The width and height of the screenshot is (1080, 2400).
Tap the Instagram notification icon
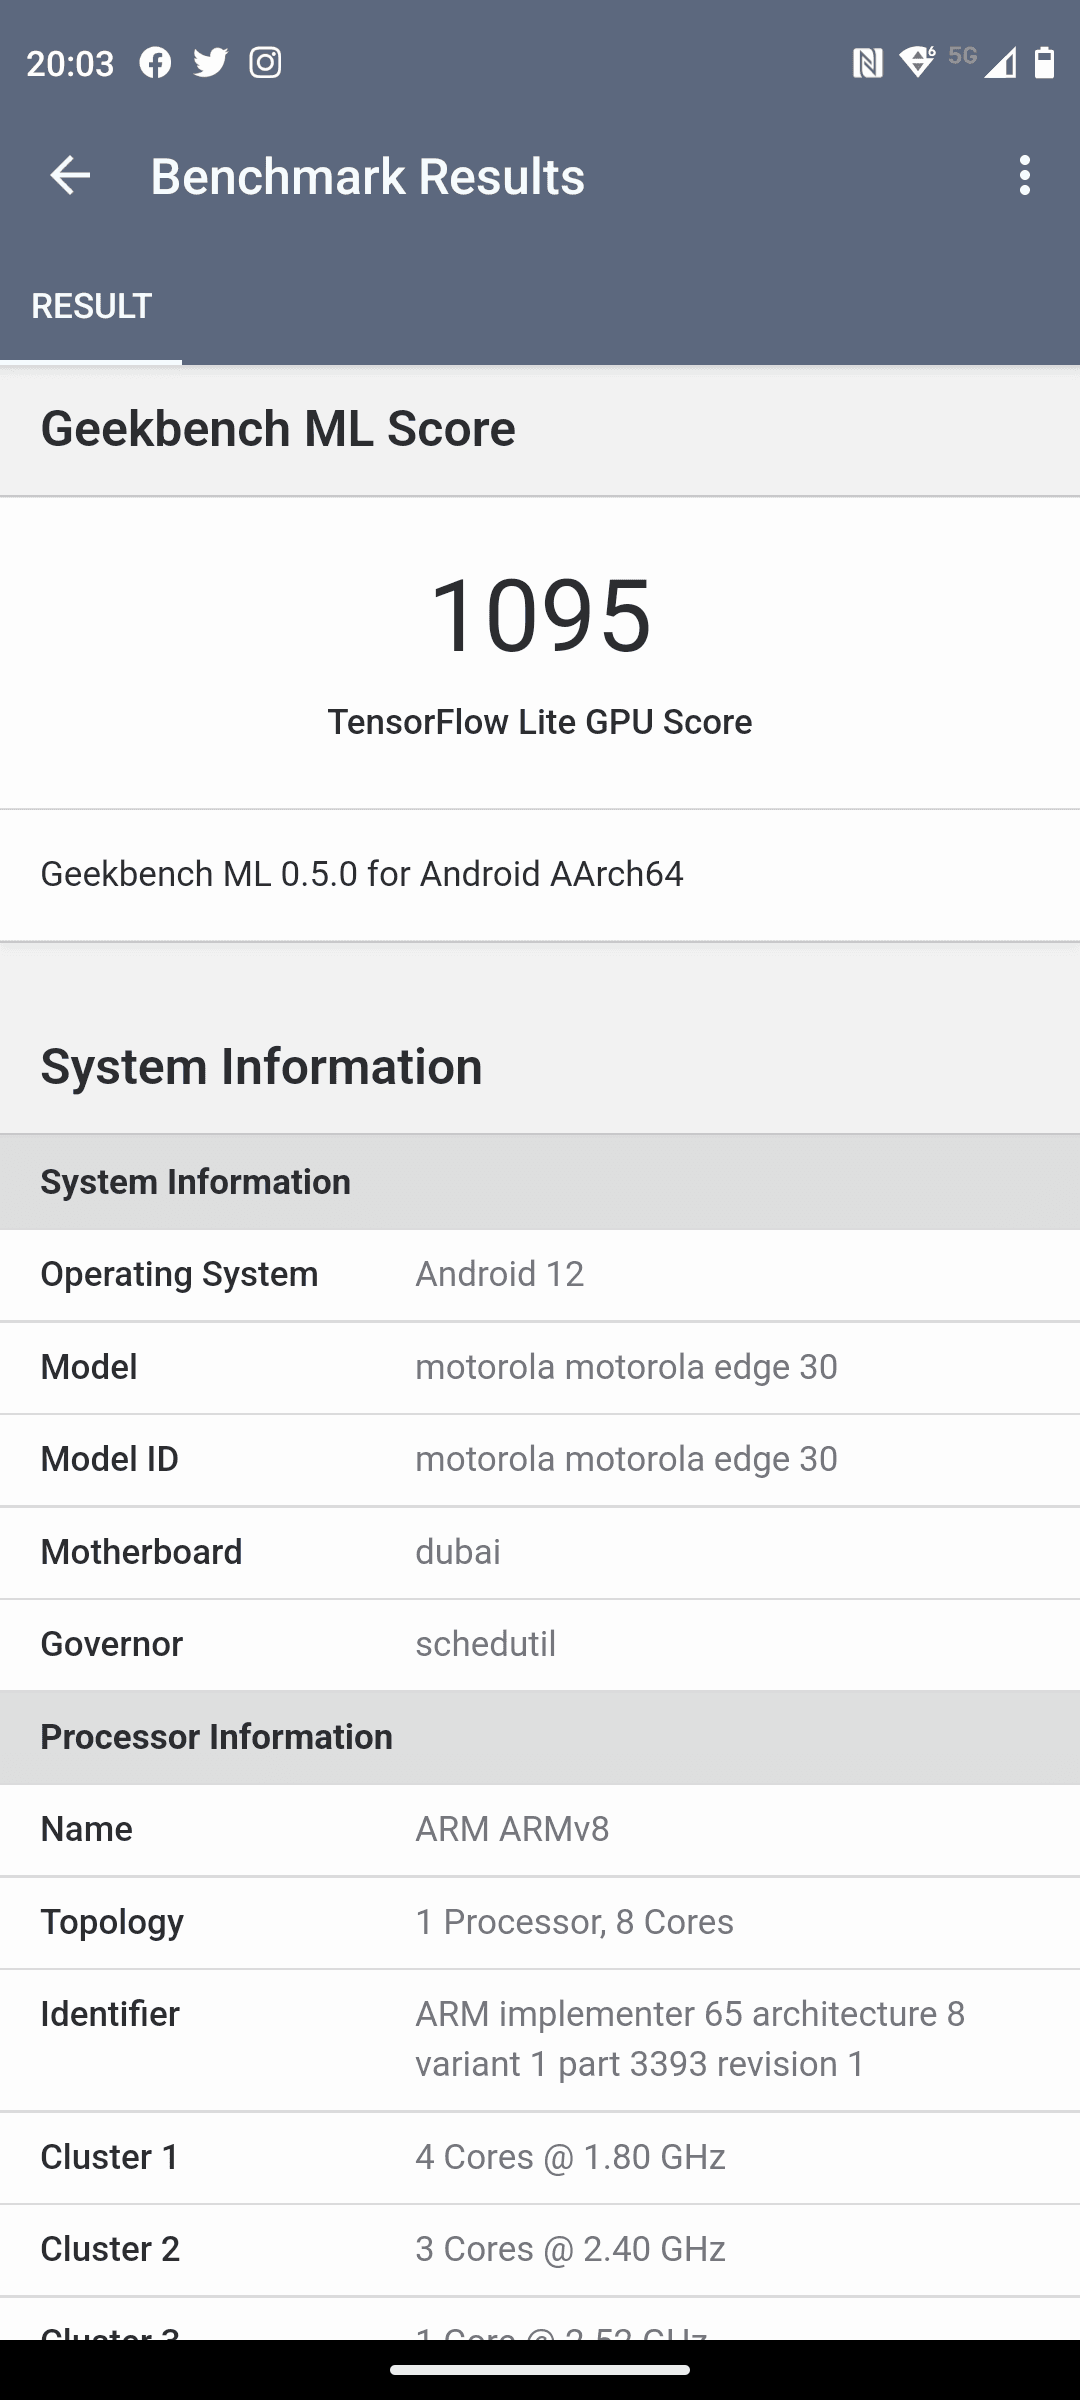click(x=265, y=63)
